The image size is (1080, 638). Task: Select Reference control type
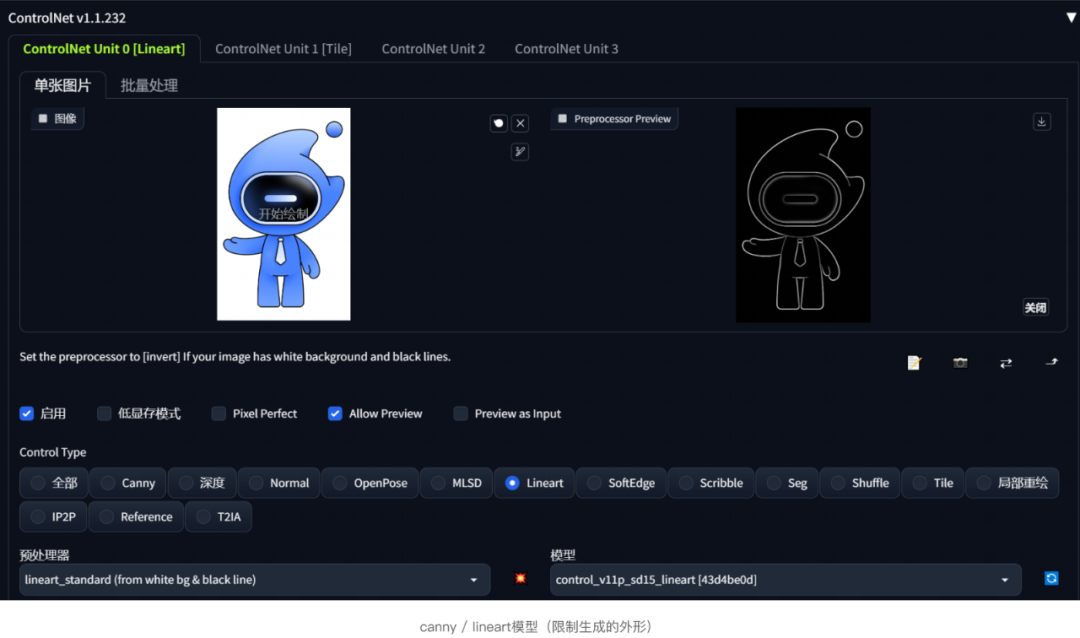(x=136, y=517)
